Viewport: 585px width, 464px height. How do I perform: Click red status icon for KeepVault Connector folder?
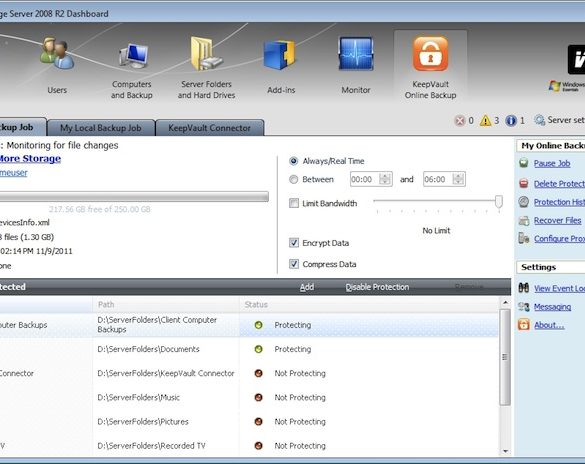pos(258,373)
